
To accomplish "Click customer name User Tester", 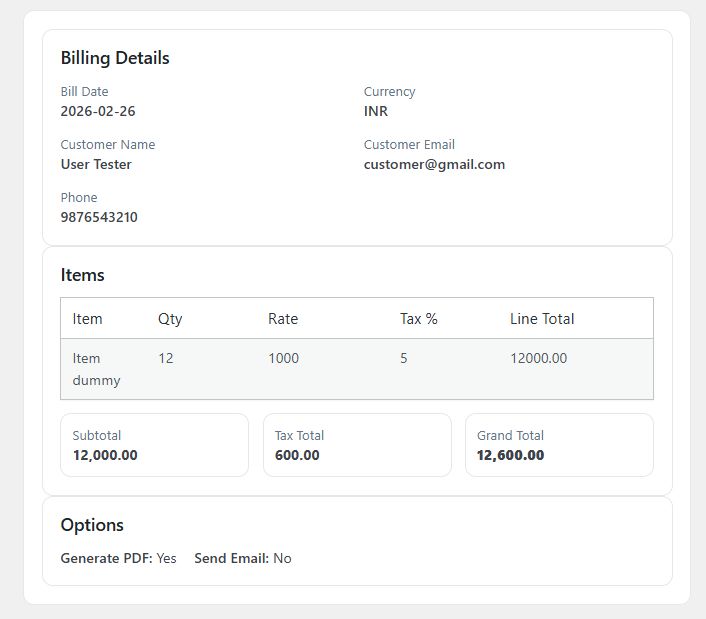I will pyautogui.click(x=96, y=164).
